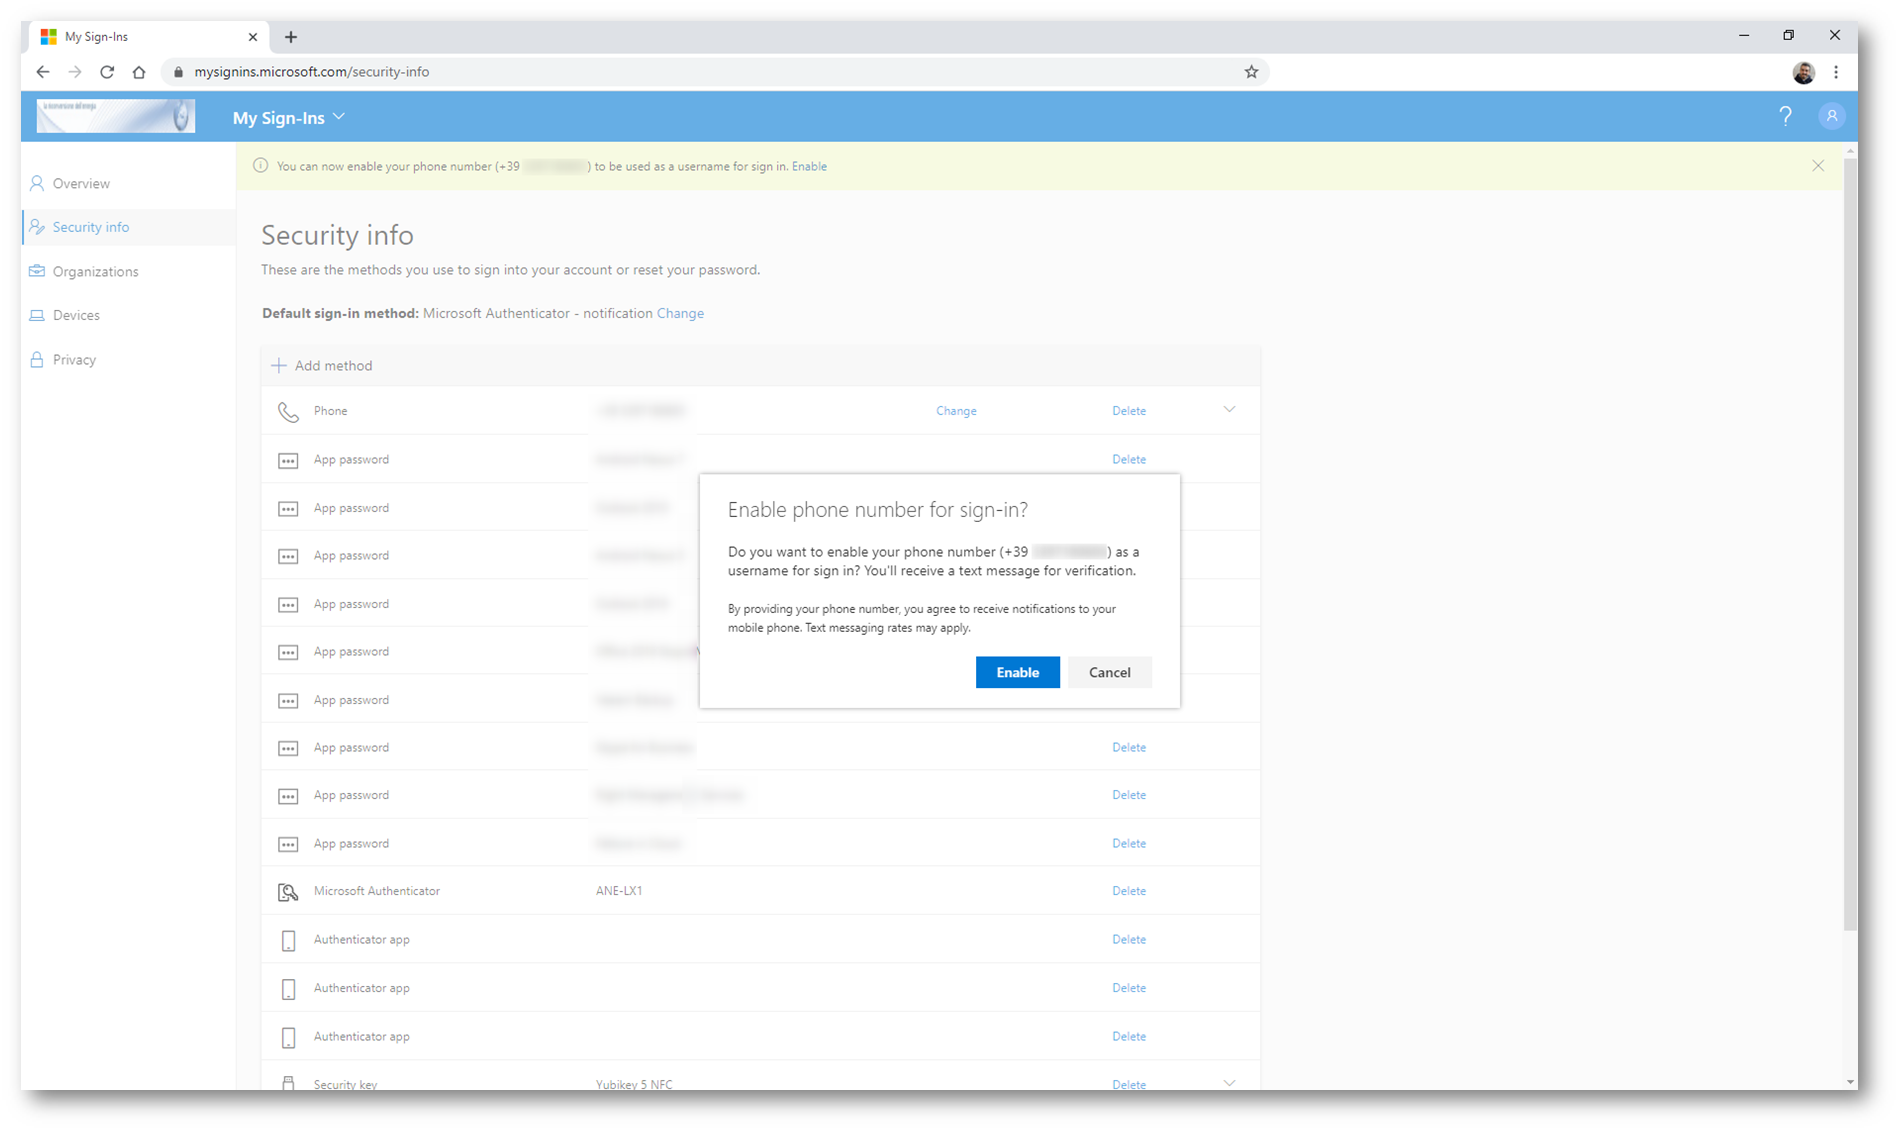This screenshot has width=1900, height=1132.
Task: Click the organization logo in header
Action: 116,116
